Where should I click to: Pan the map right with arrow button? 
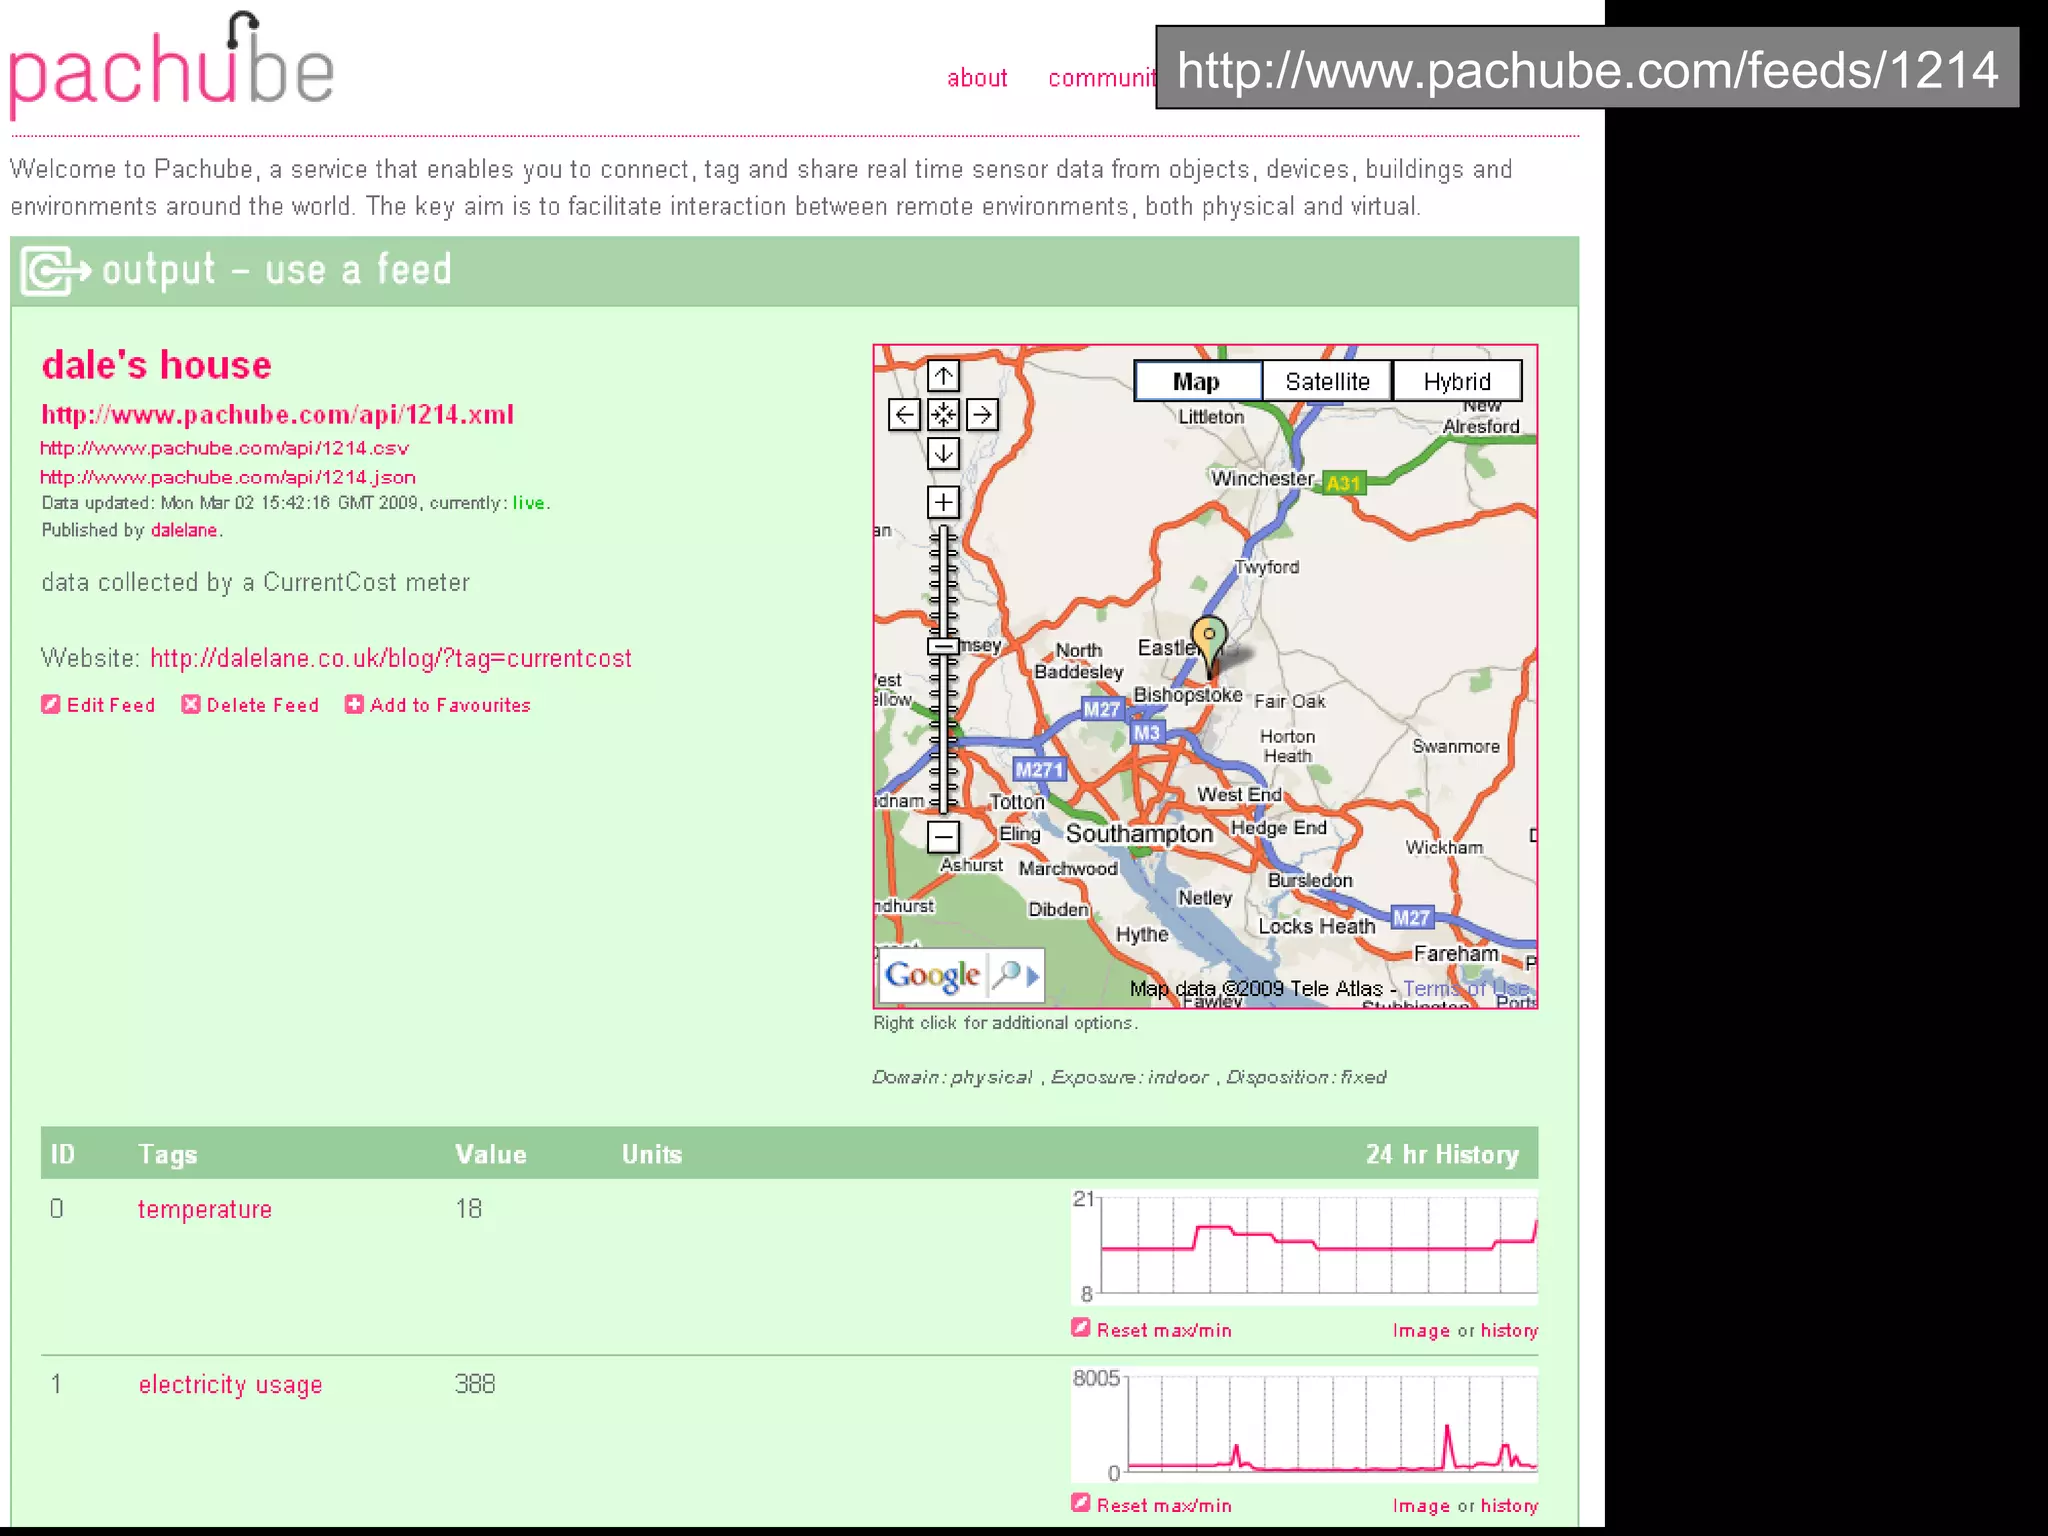982,414
